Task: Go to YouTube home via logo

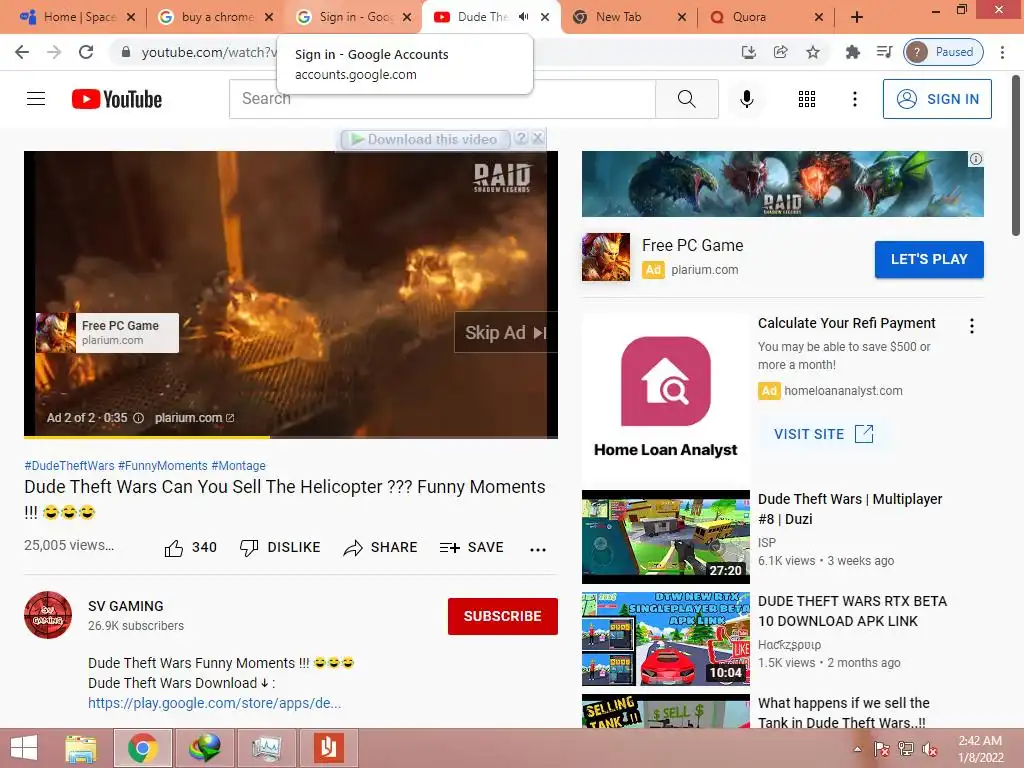Action: click(x=117, y=99)
